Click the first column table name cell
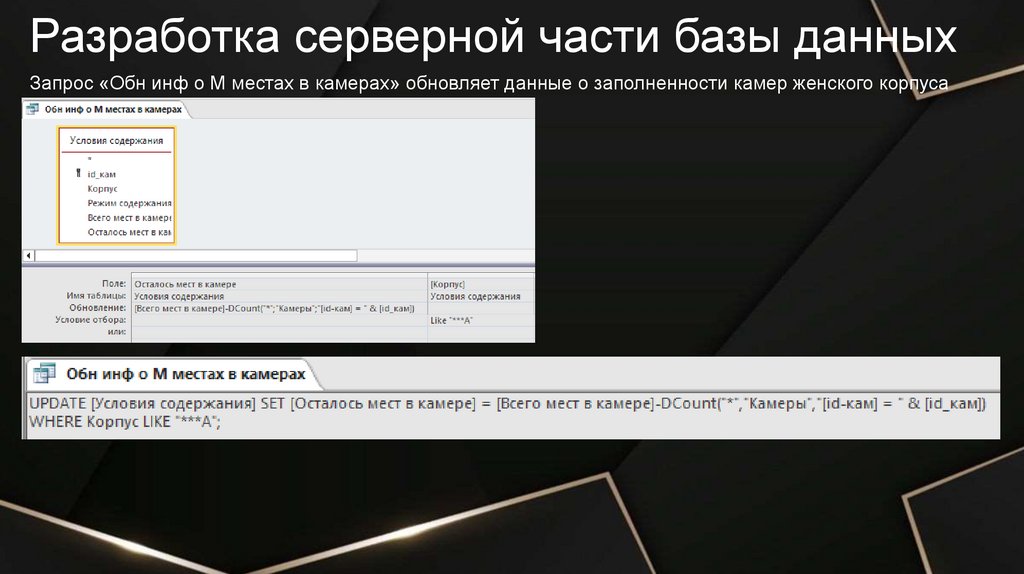Screen dimensions: 1024x574 (x=280, y=296)
